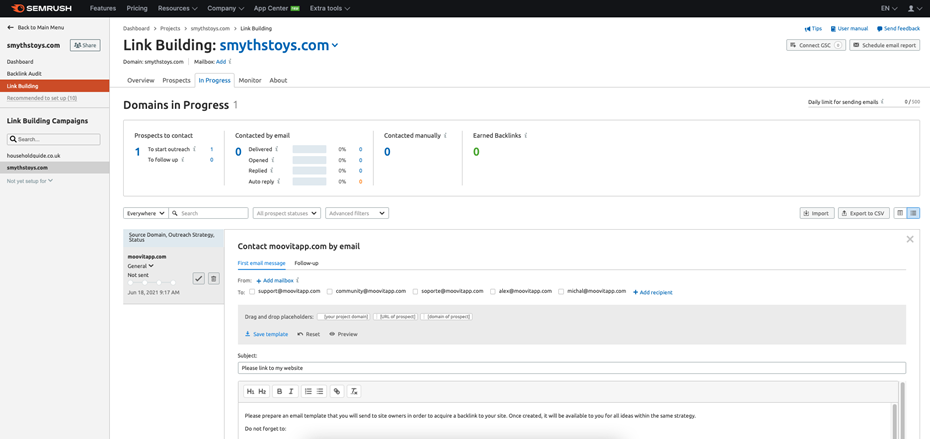Check michal@moovitapp.com recipient

[561, 291]
